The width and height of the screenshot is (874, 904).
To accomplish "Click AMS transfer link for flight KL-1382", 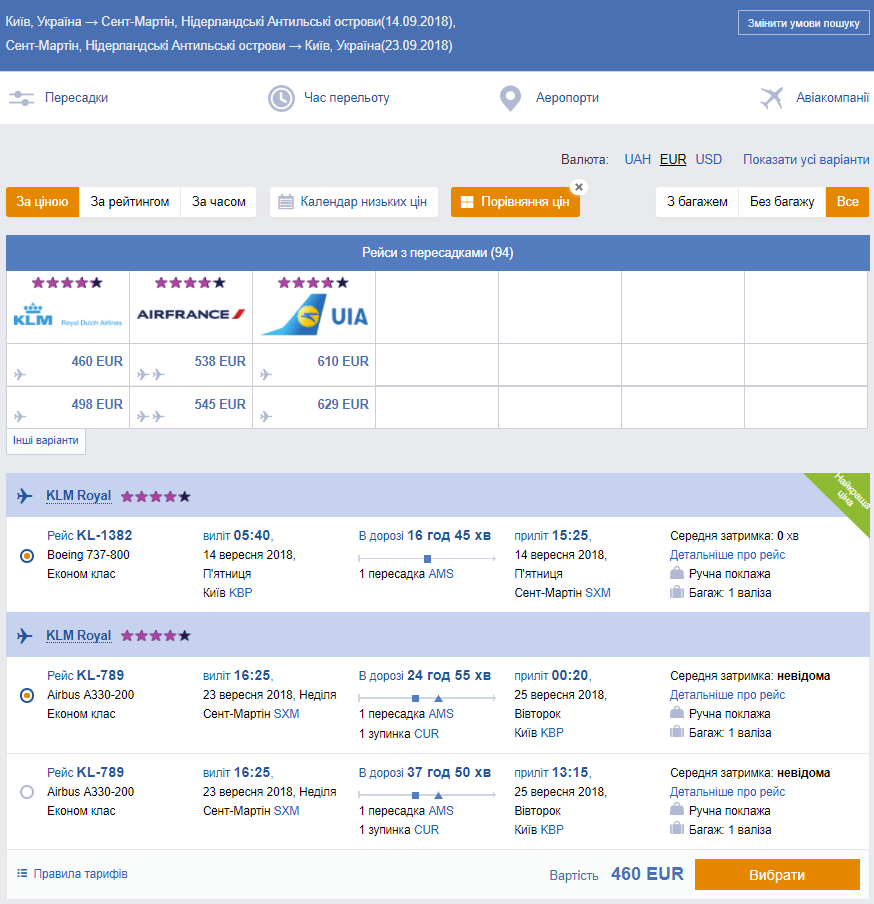I will pyautogui.click(x=441, y=574).
